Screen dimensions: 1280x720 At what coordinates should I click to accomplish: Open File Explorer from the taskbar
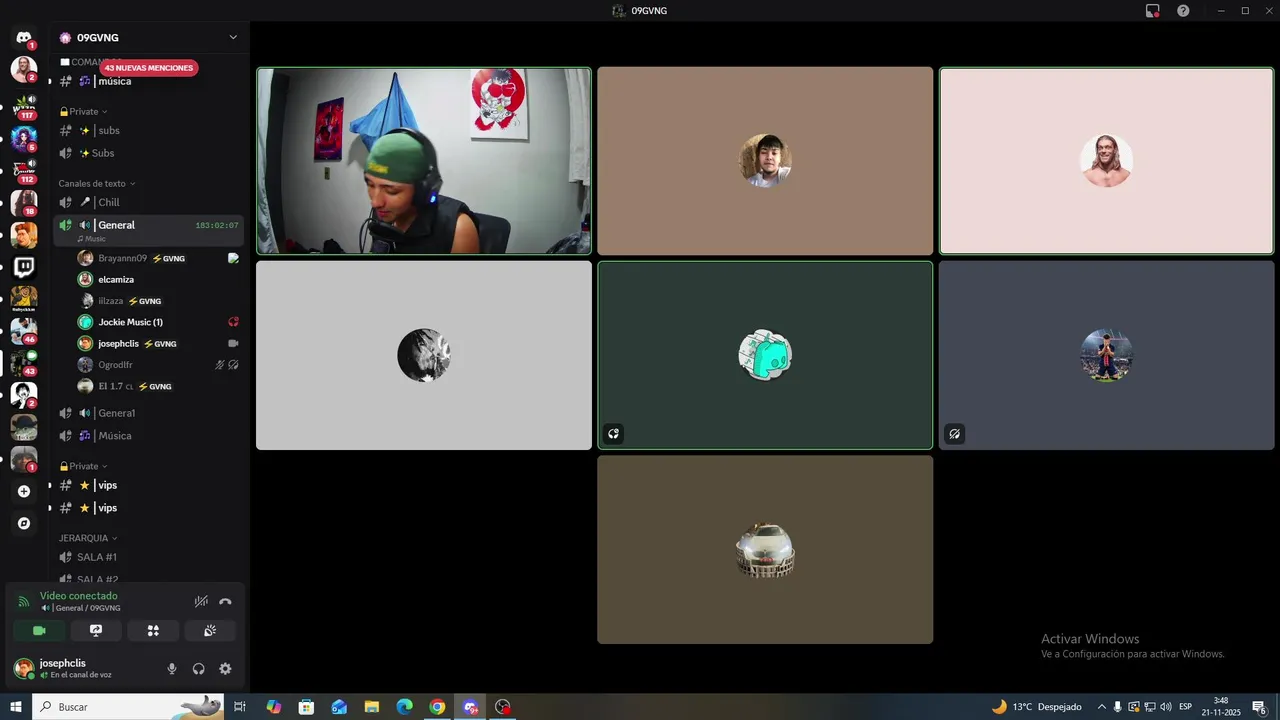[372, 707]
